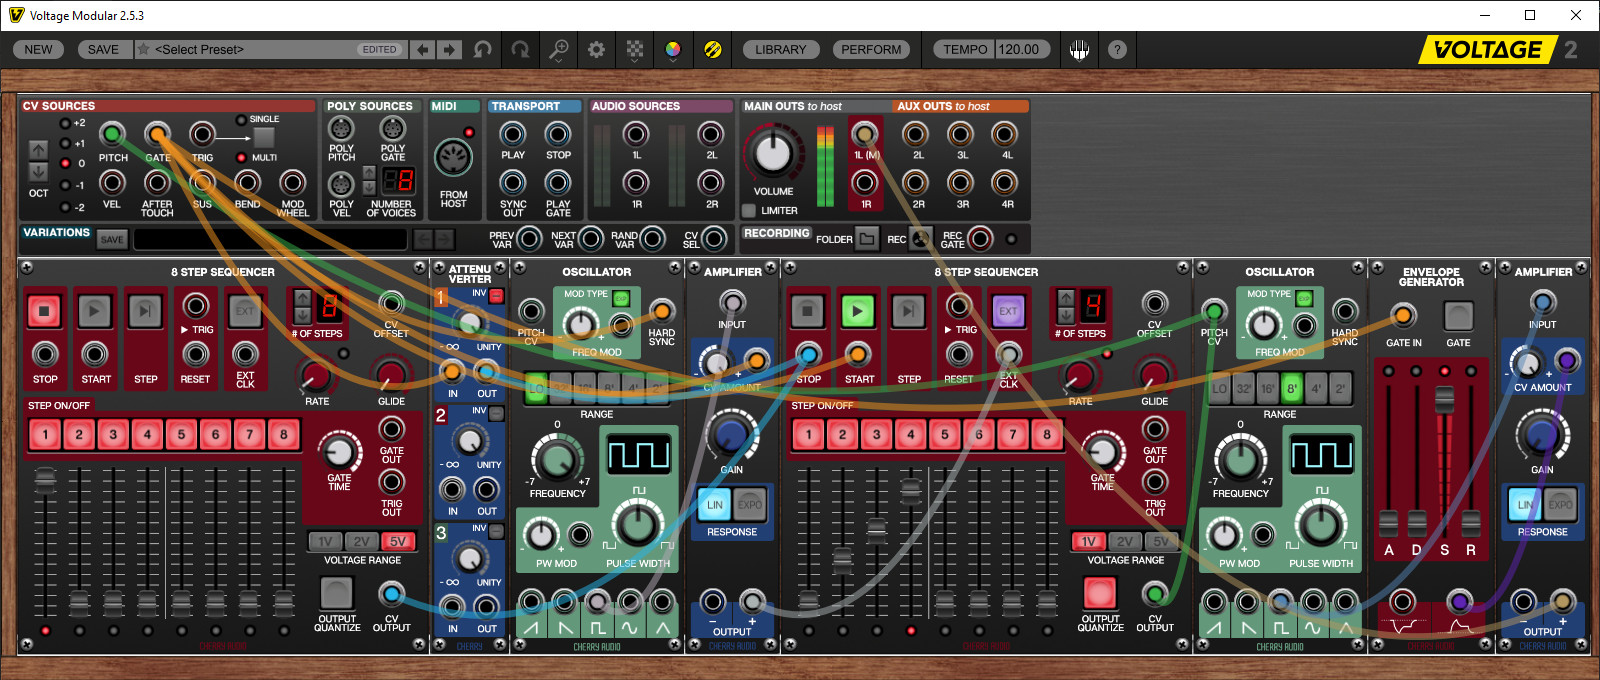Click the After Touch jack

tap(157, 182)
